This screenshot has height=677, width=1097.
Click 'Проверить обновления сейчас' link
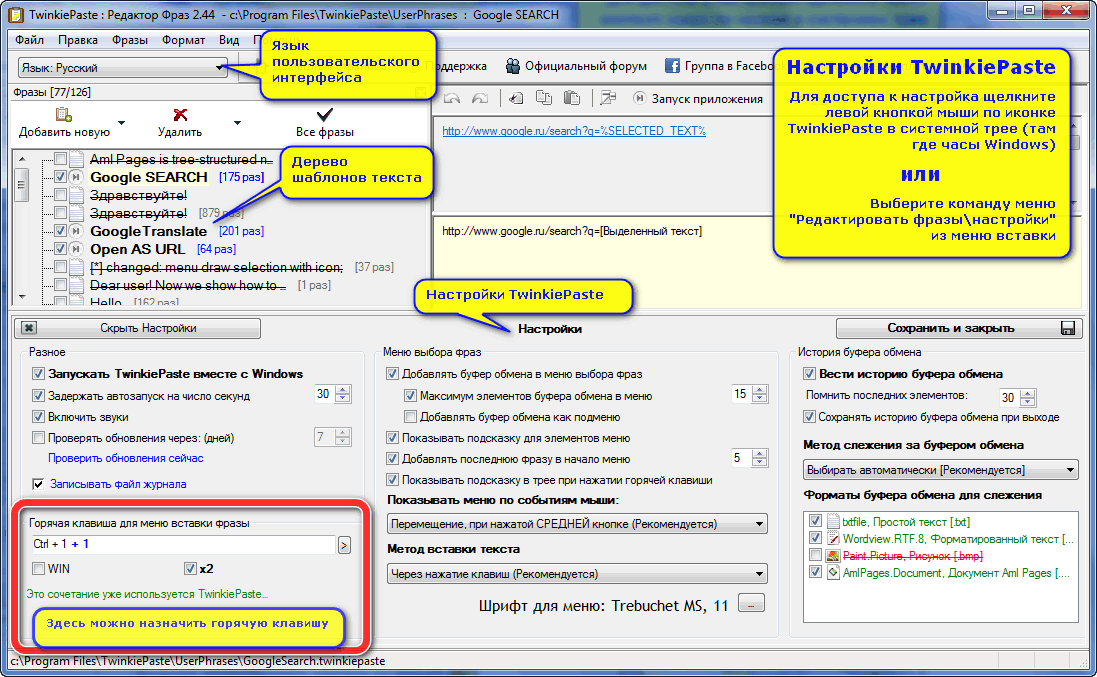pos(126,458)
